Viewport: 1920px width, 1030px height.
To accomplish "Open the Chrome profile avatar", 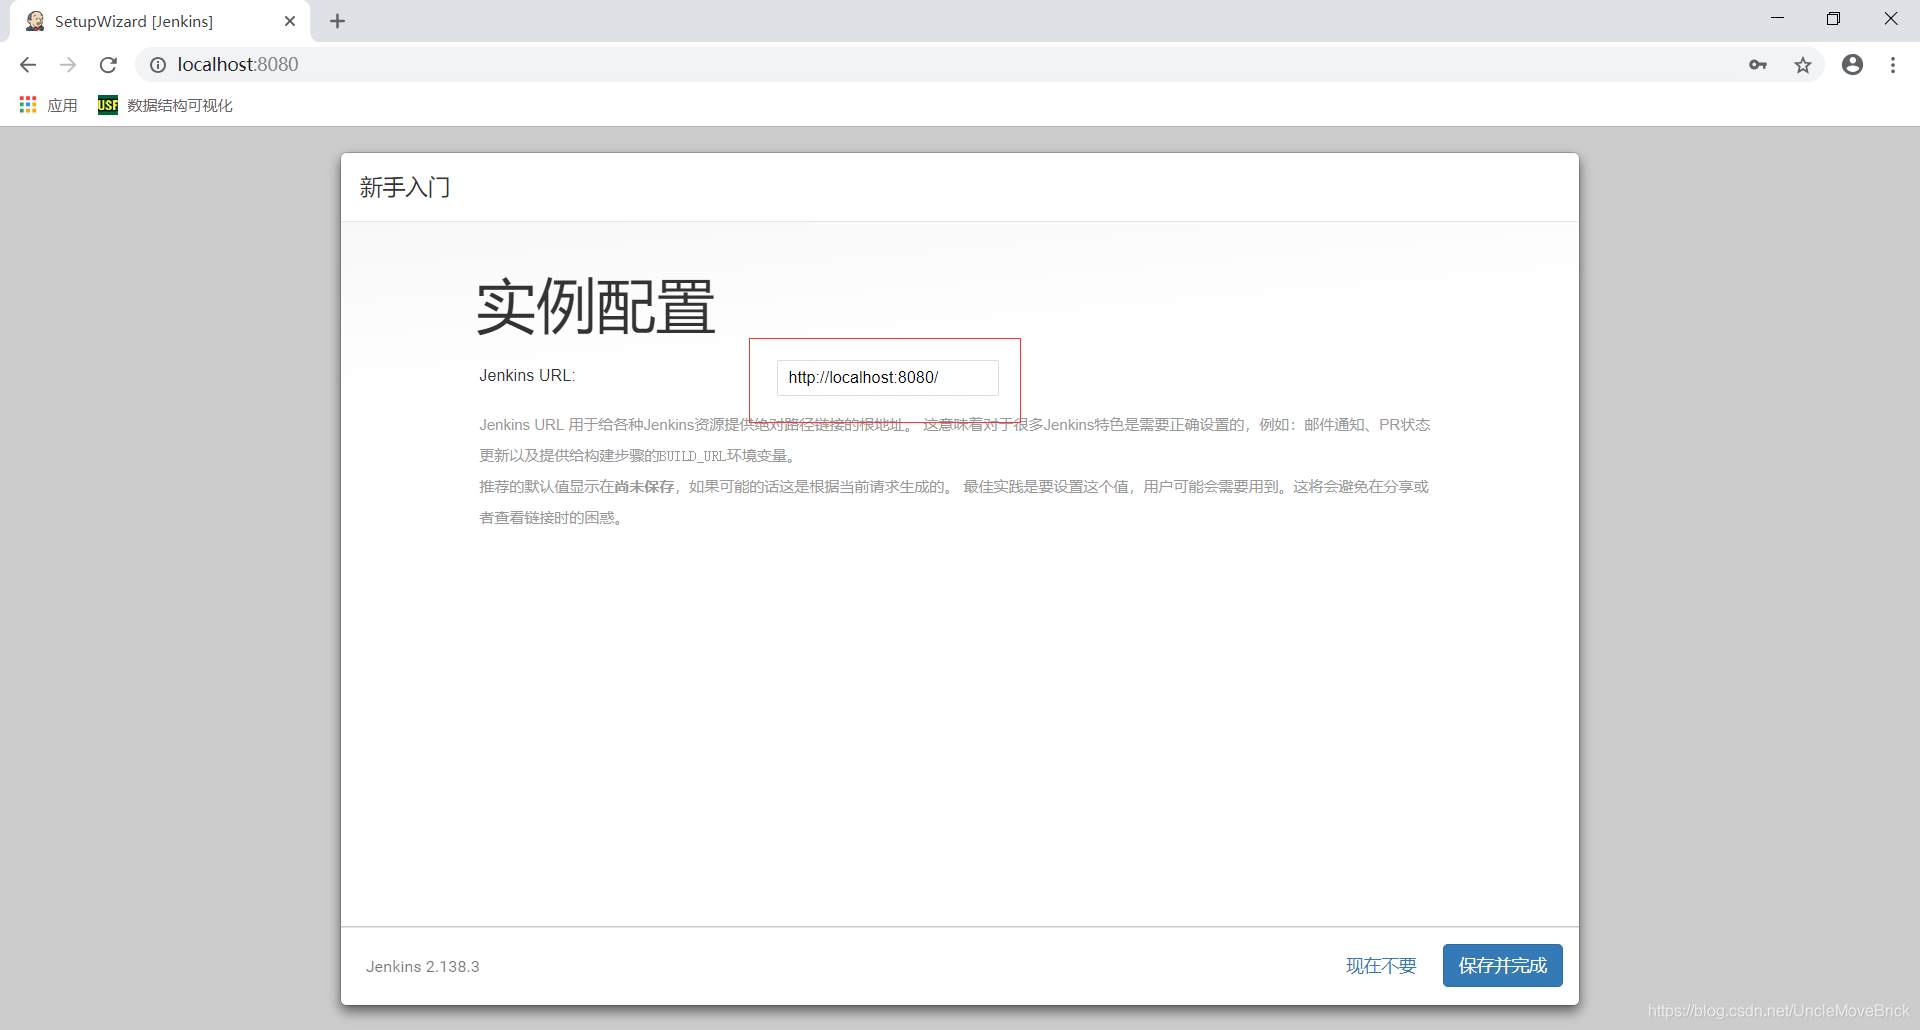I will click(x=1853, y=65).
